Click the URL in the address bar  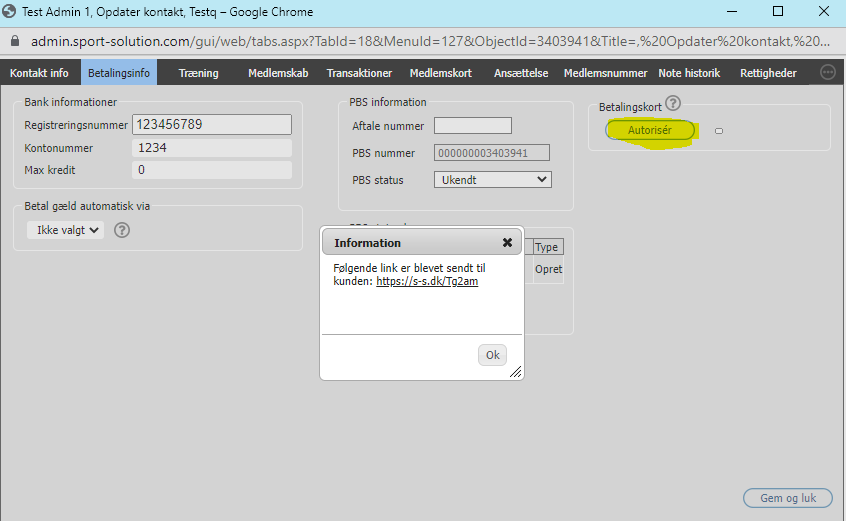tap(430, 42)
